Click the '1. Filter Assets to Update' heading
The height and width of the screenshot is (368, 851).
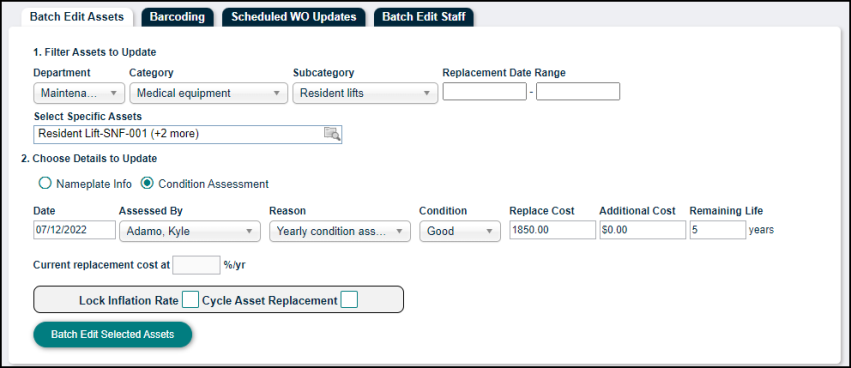[95, 53]
